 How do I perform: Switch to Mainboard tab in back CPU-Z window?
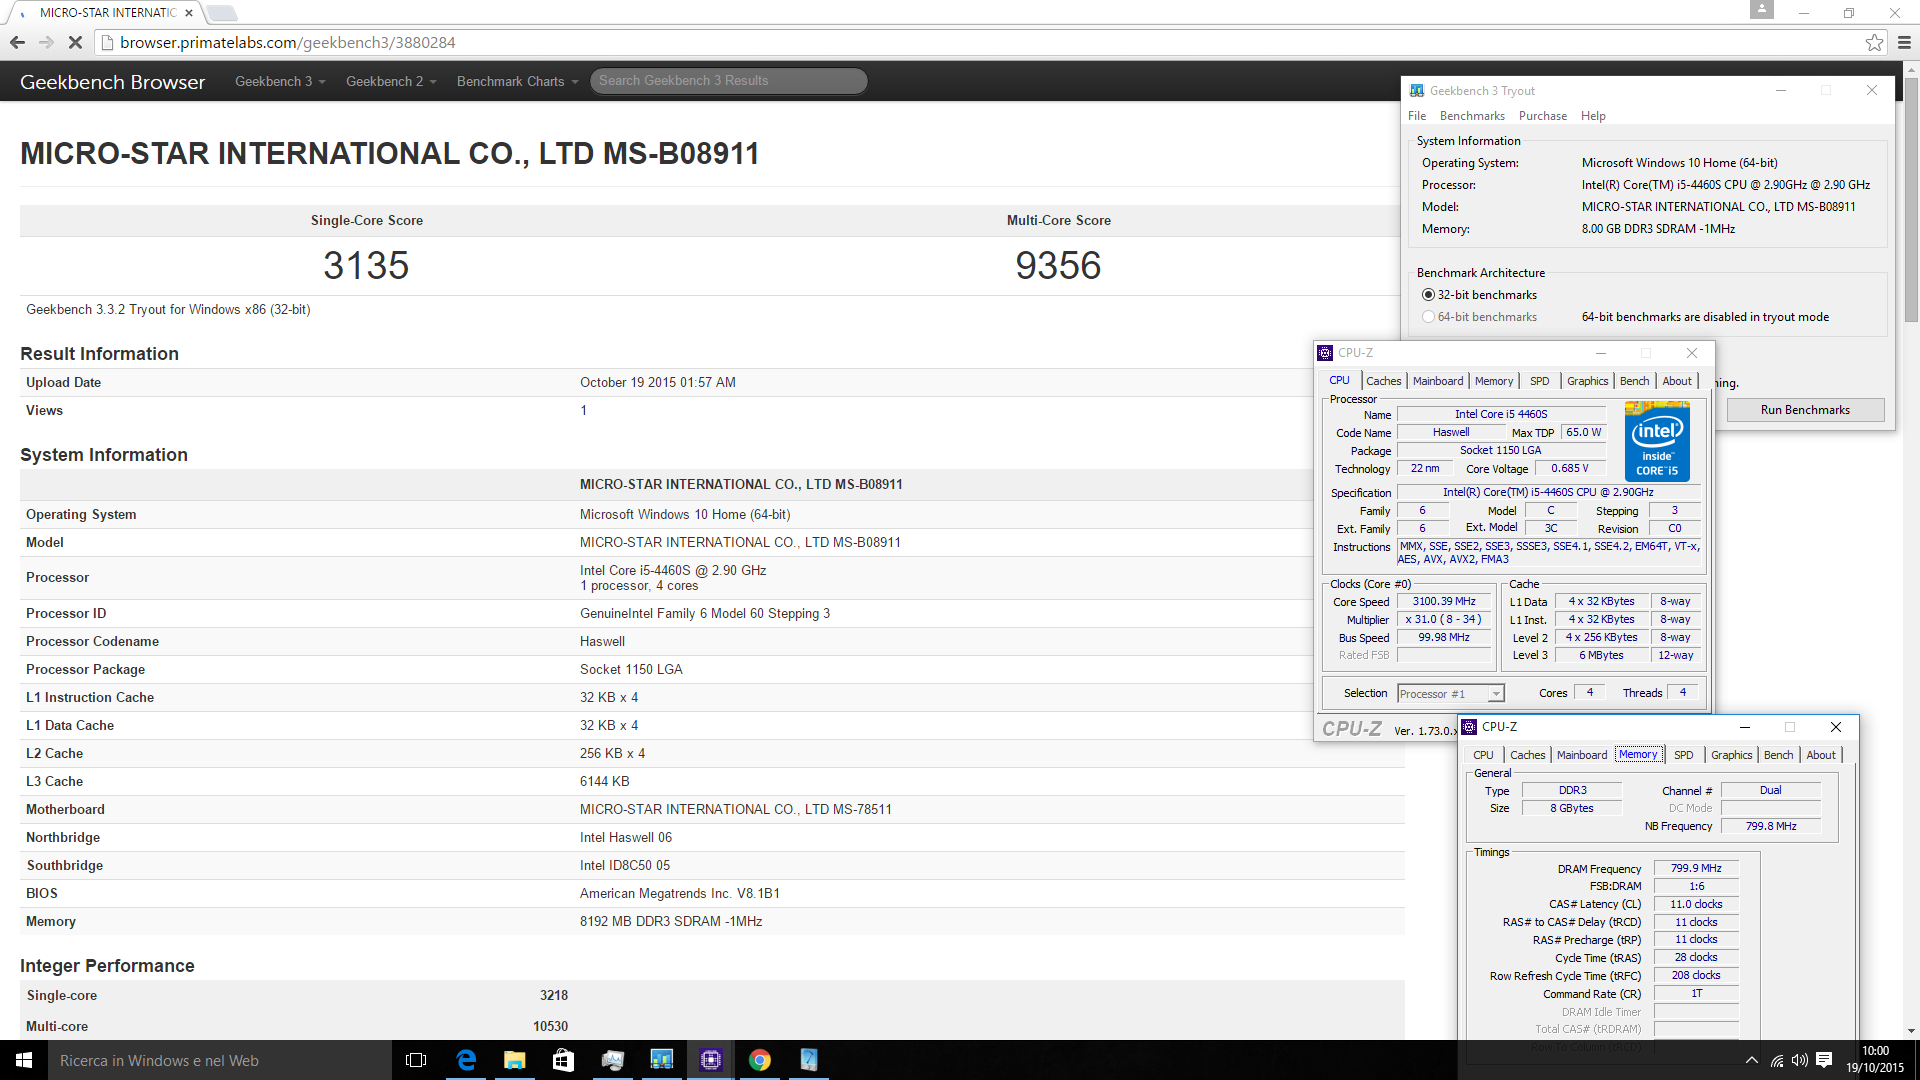pyautogui.click(x=1438, y=381)
